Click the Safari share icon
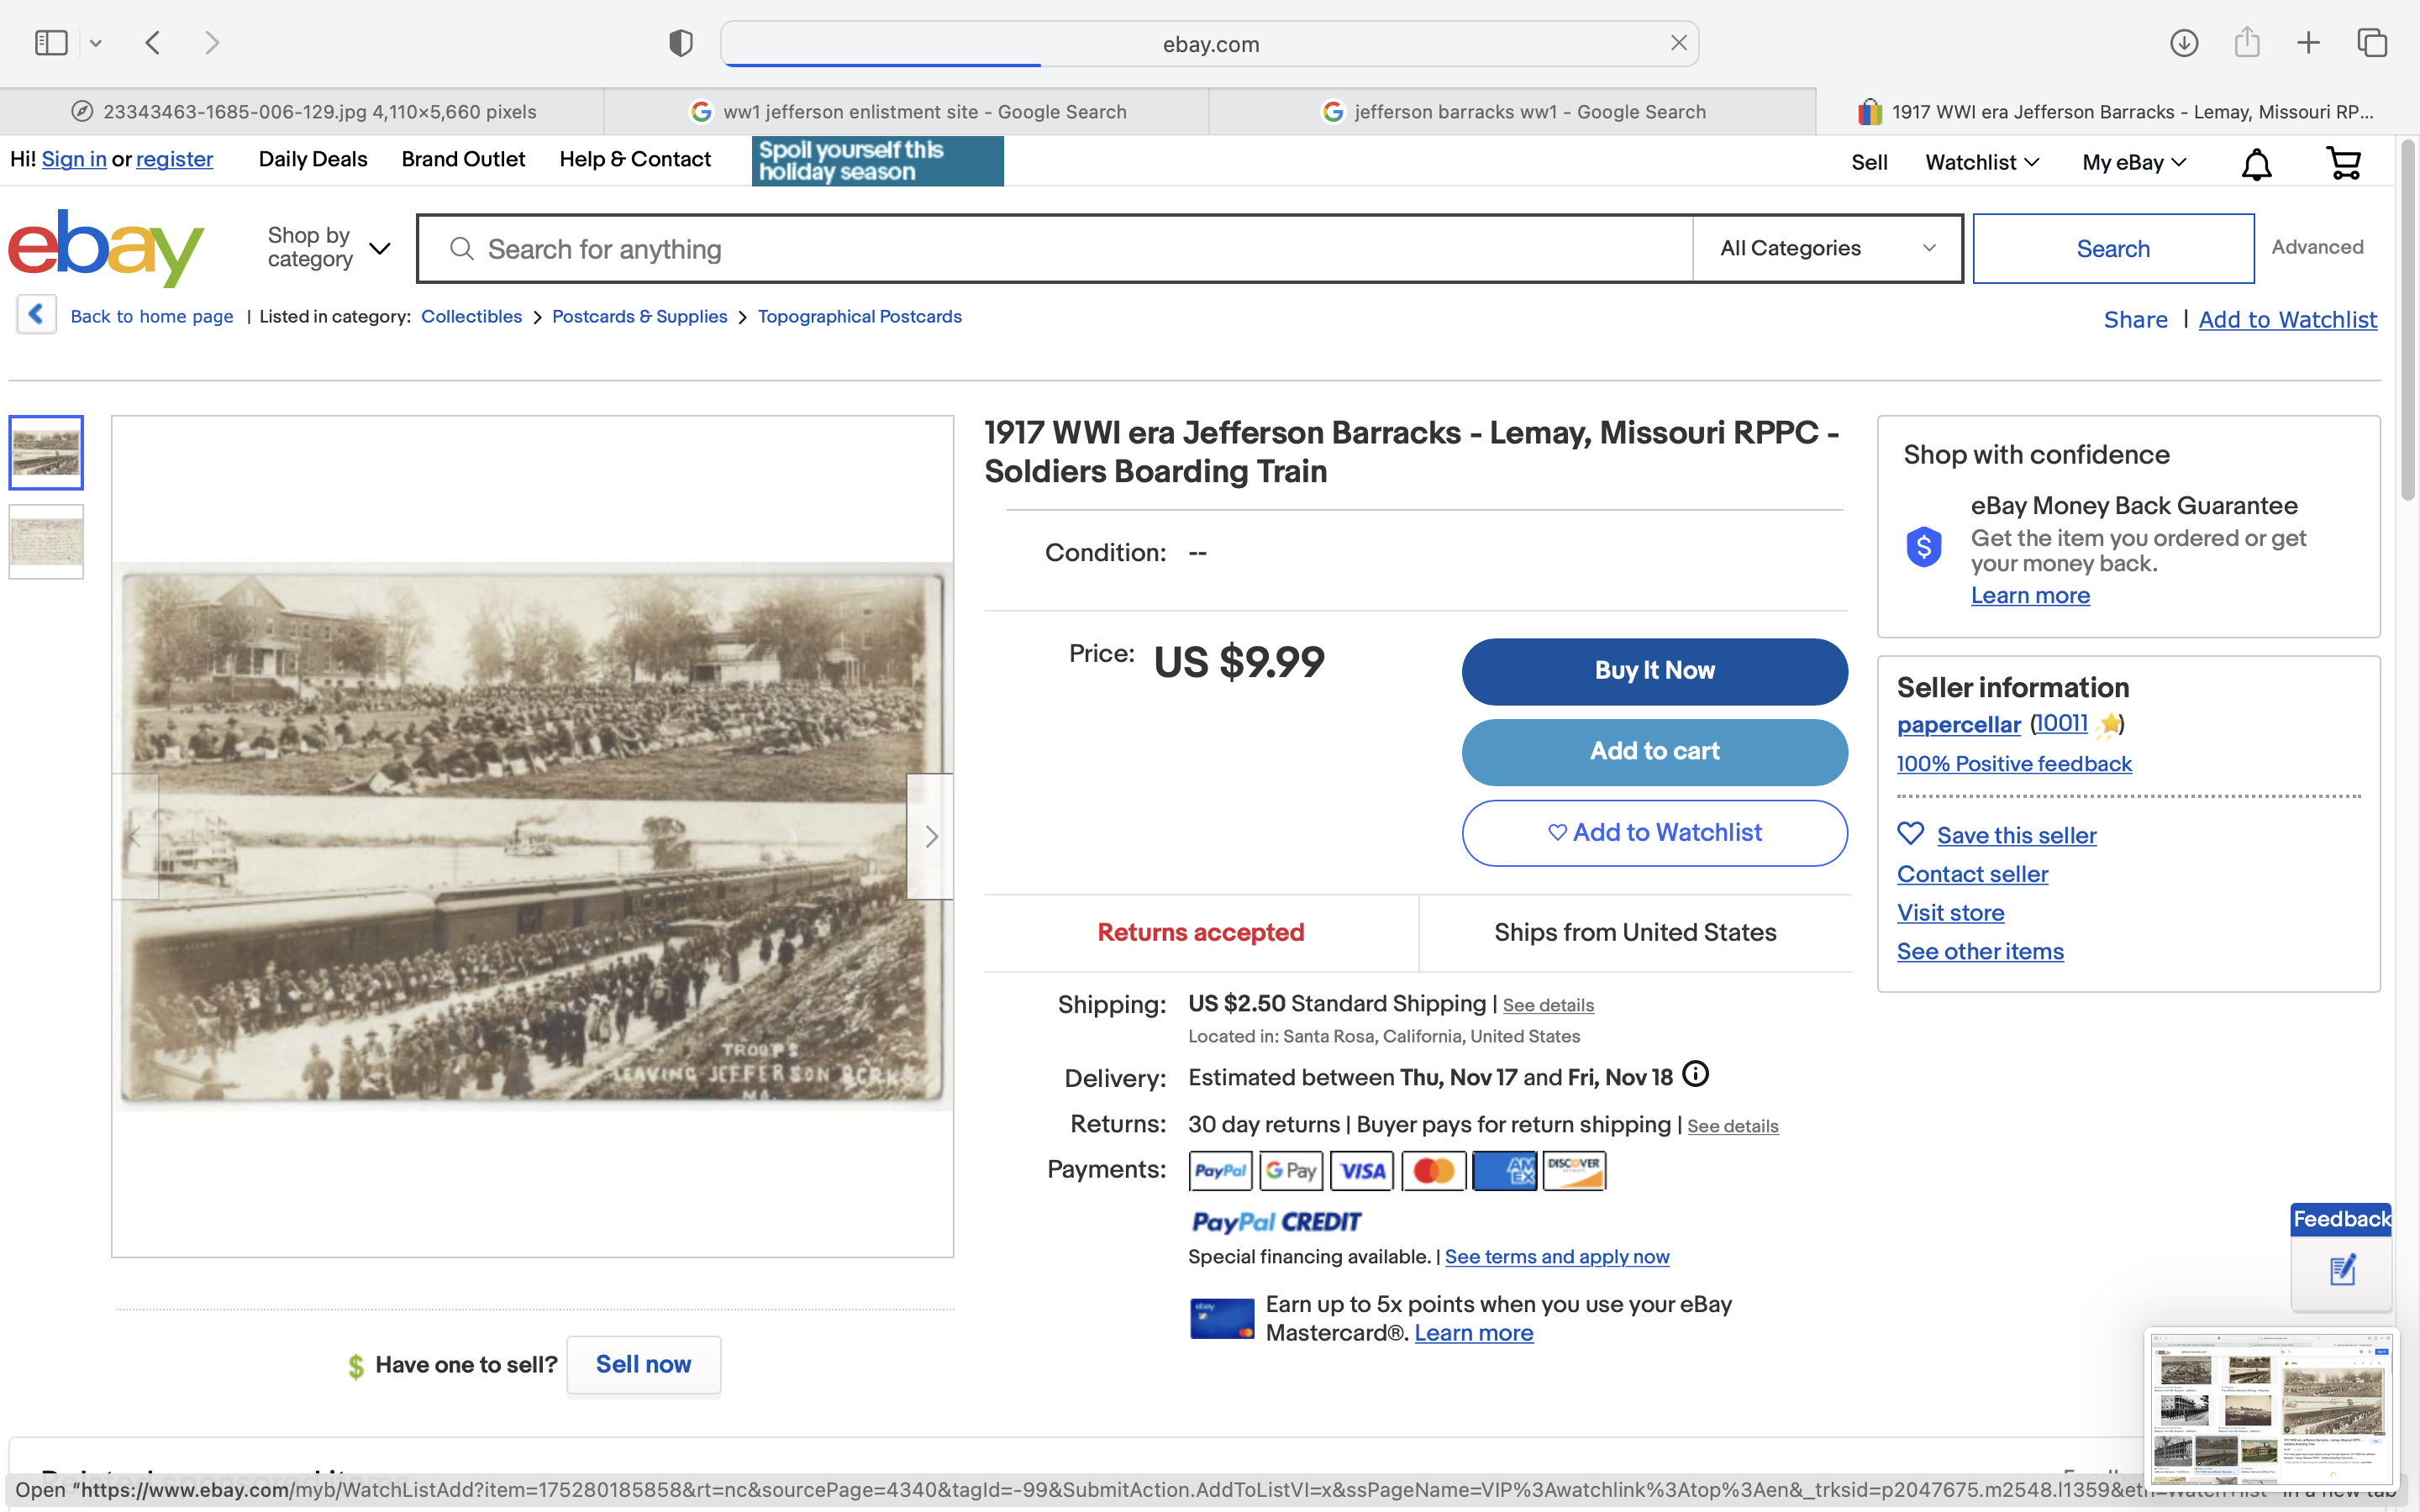 pyautogui.click(x=2247, y=42)
